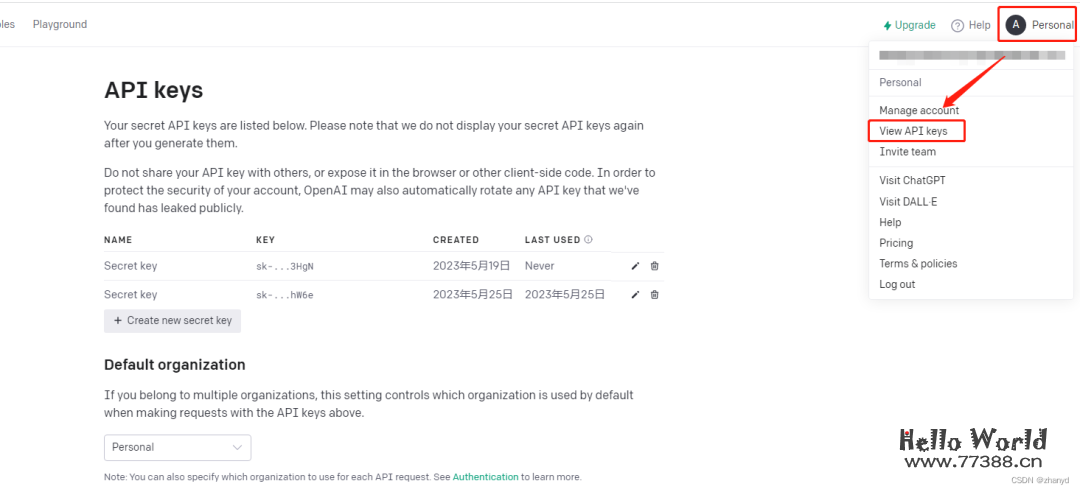1080x492 pixels.
Task: Choose Manage account in the menu
Action: [x=918, y=110]
